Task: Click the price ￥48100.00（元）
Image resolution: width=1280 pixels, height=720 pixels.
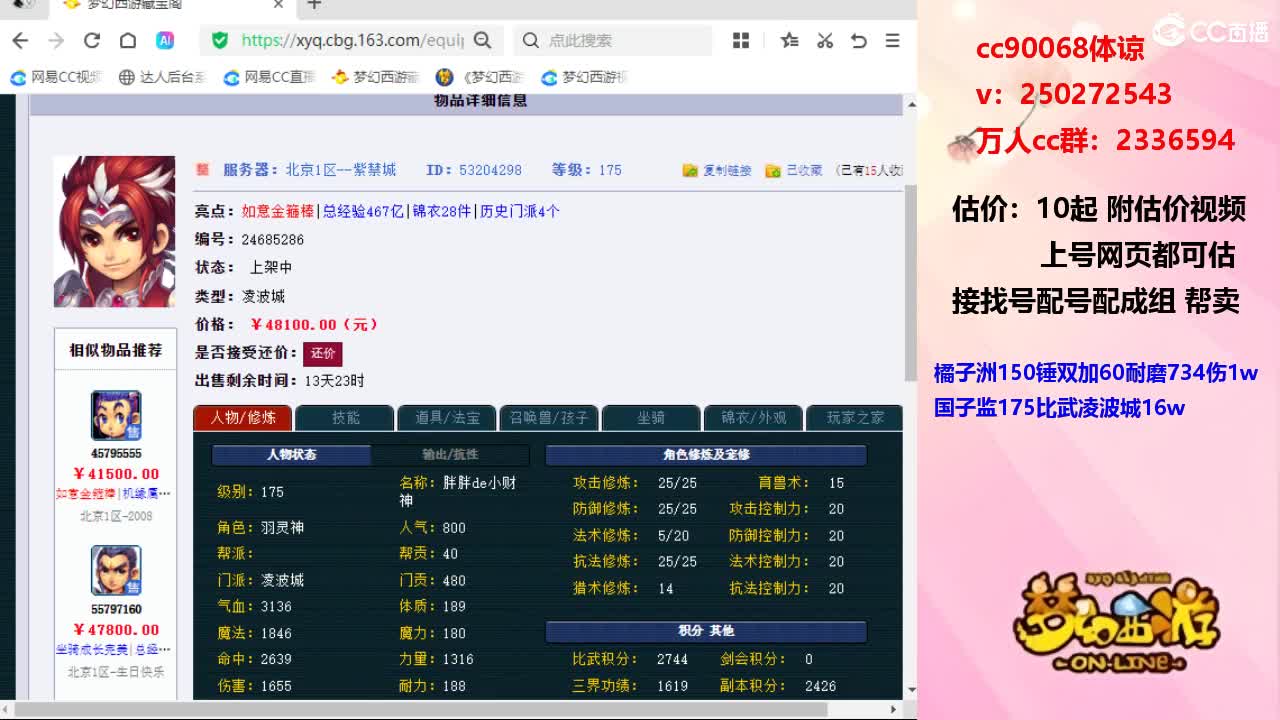Action: [314, 325]
